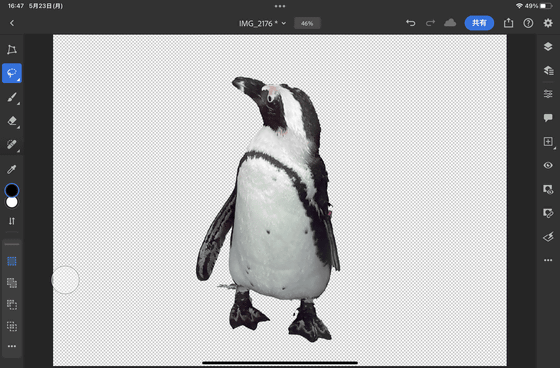Open the 46% zoom level field
Screen dimensions: 560x368
point(307,24)
